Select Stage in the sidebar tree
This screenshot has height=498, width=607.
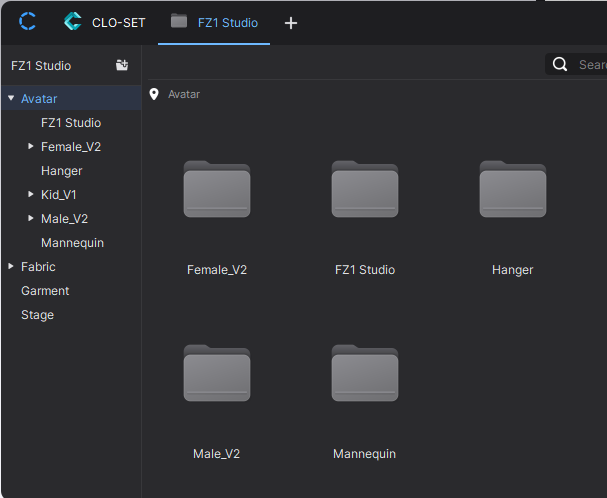tap(37, 315)
